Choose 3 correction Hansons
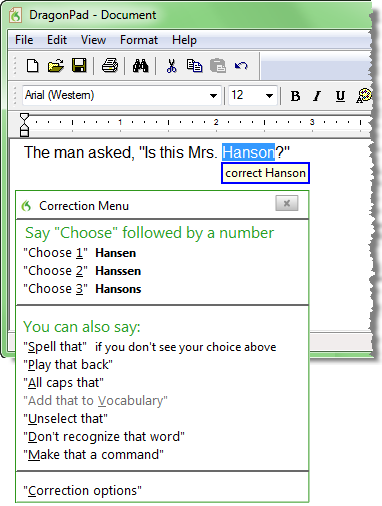 pyautogui.click(x=82, y=289)
